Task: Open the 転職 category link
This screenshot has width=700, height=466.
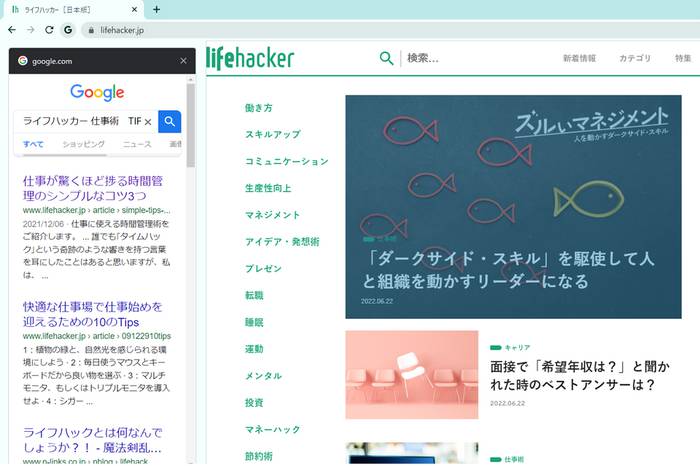Action: 254,295
